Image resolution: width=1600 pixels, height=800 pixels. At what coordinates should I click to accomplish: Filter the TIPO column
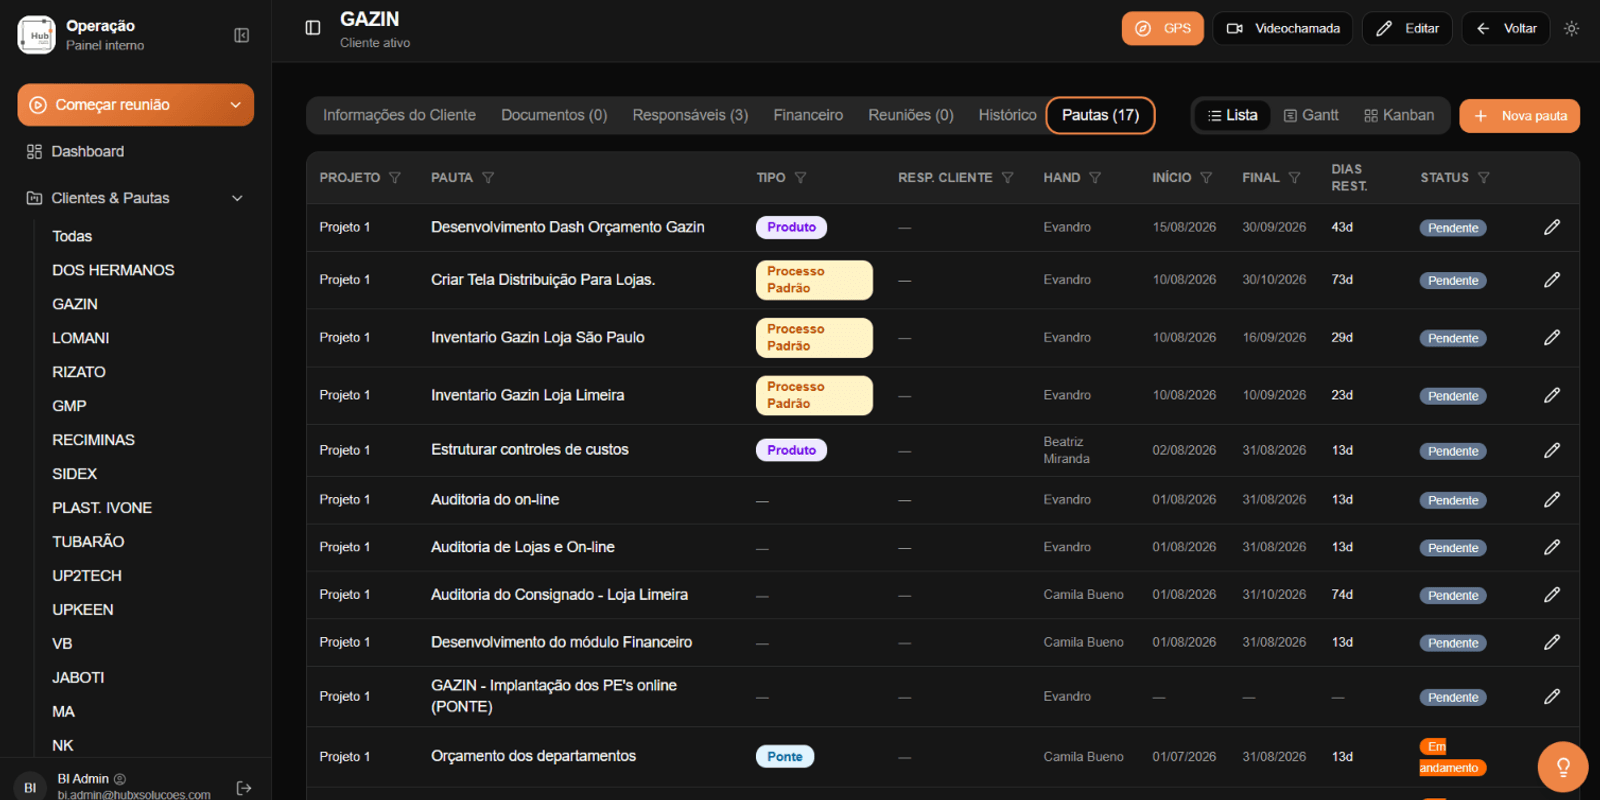pyautogui.click(x=800, y=178)
